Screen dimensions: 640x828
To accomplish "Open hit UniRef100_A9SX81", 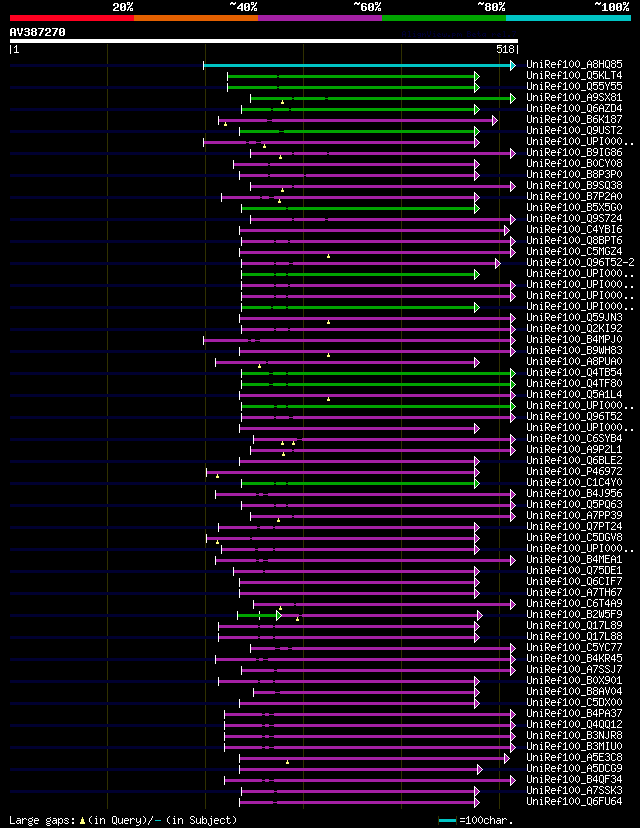I will (575, 97).
